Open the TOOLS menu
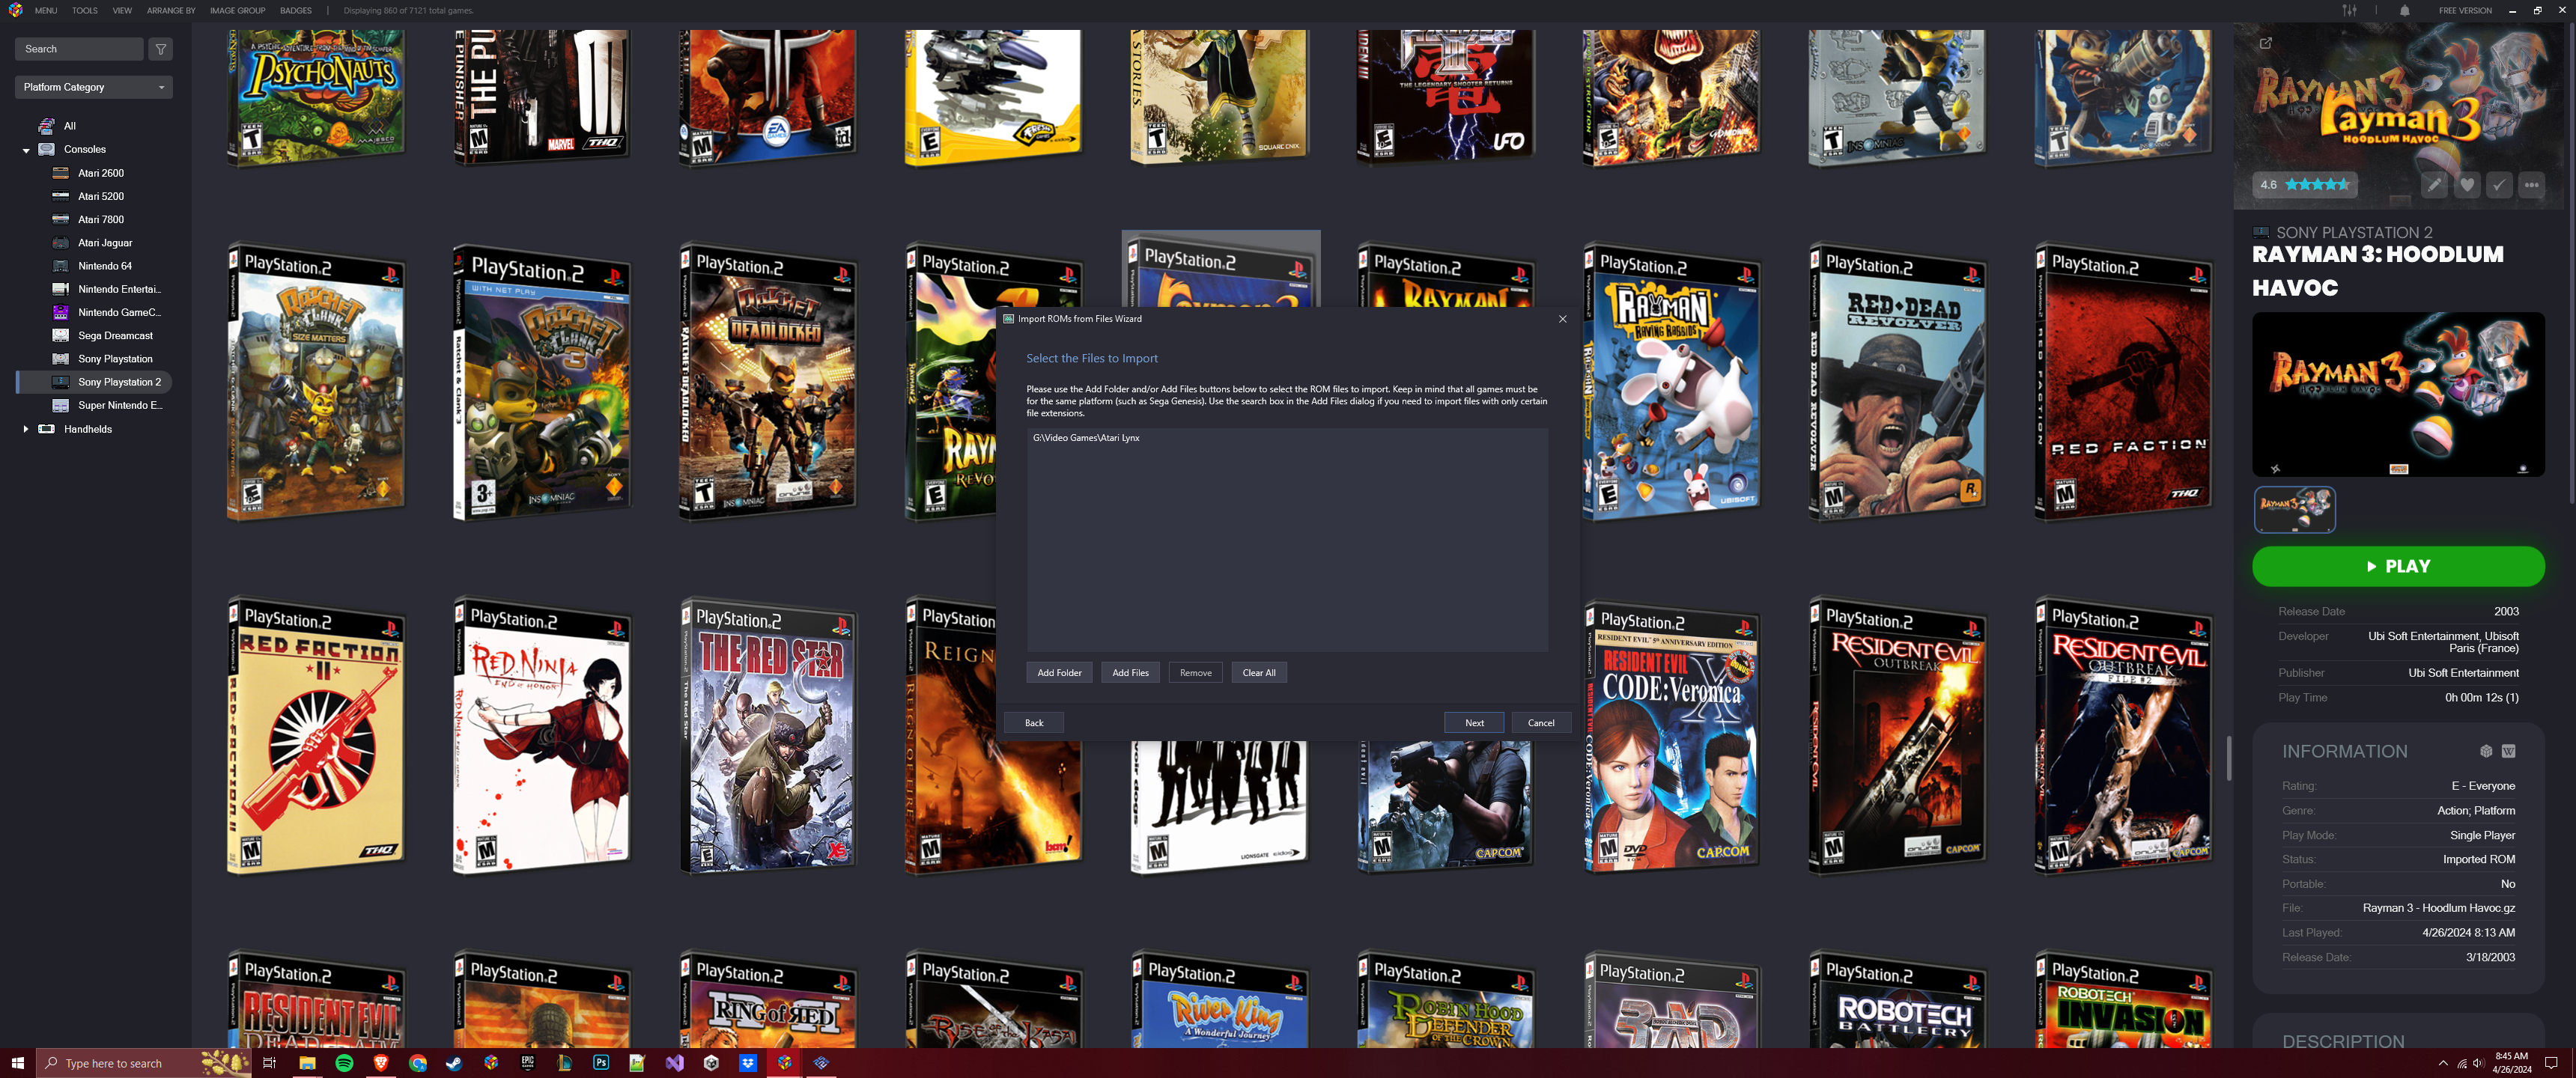Image resolution: width=2576 pixels, height=1078 pixels. click(x=85, y=11)
